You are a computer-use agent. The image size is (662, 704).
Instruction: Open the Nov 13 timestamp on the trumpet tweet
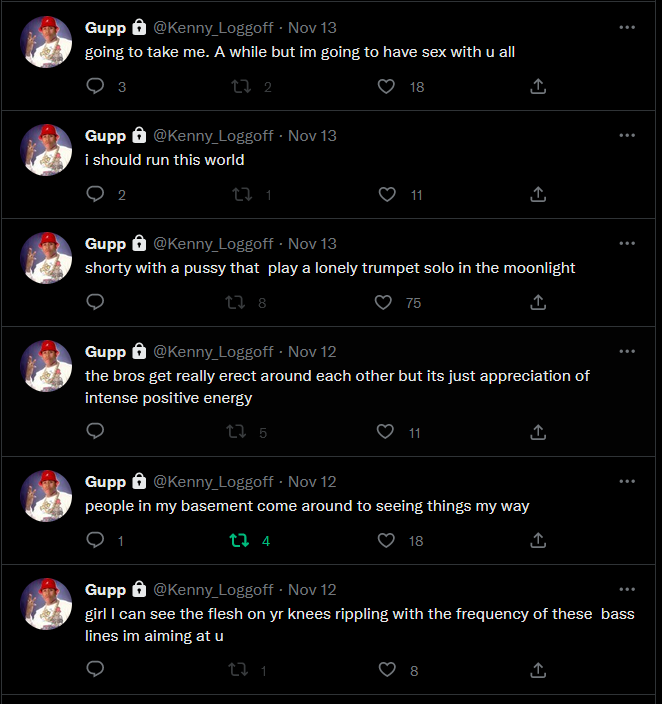[312, 243]
